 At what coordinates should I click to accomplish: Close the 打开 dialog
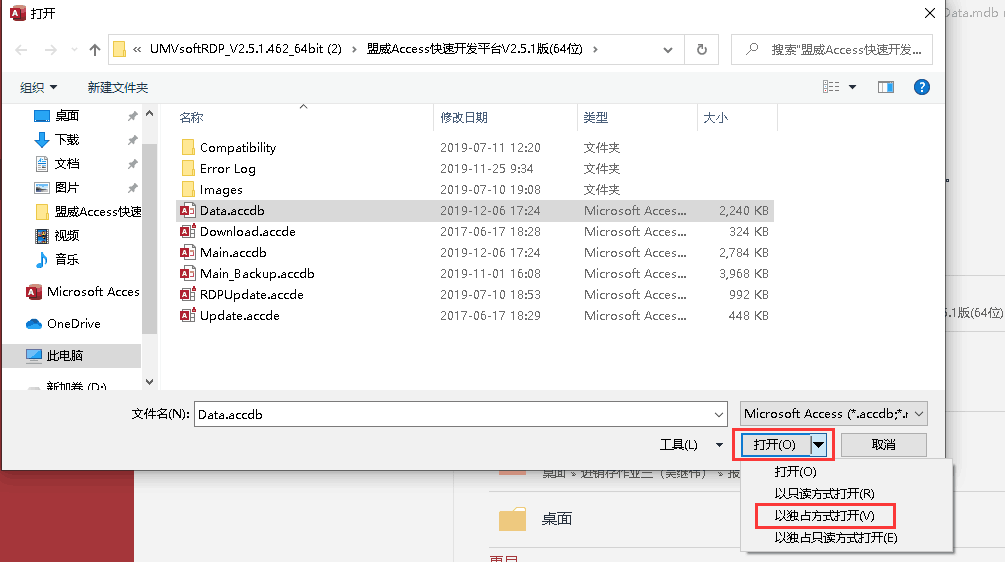point(930,13)
